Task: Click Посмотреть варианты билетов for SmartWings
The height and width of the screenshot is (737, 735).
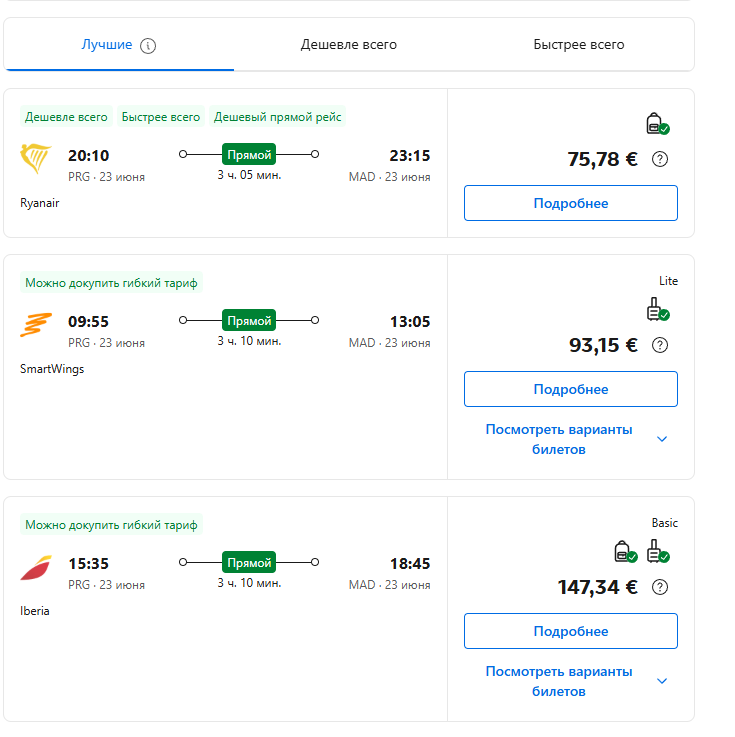Action: click(559, 439)
